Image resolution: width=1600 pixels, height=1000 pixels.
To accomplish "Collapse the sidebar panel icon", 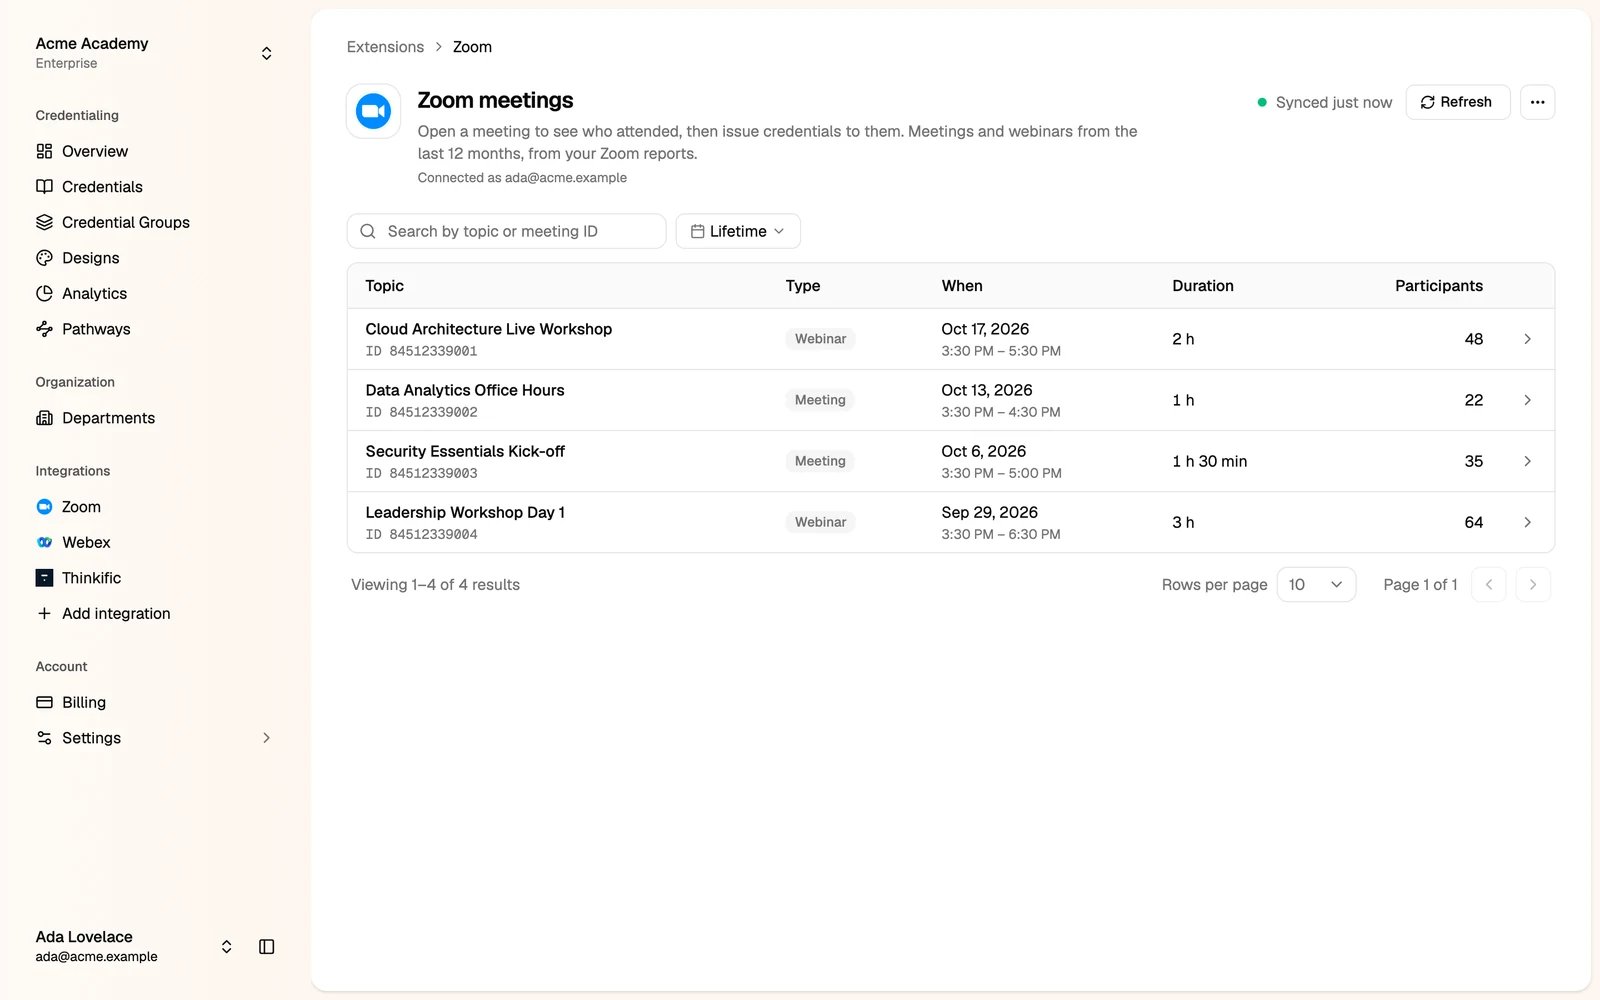I will click(x=266, y=946).
